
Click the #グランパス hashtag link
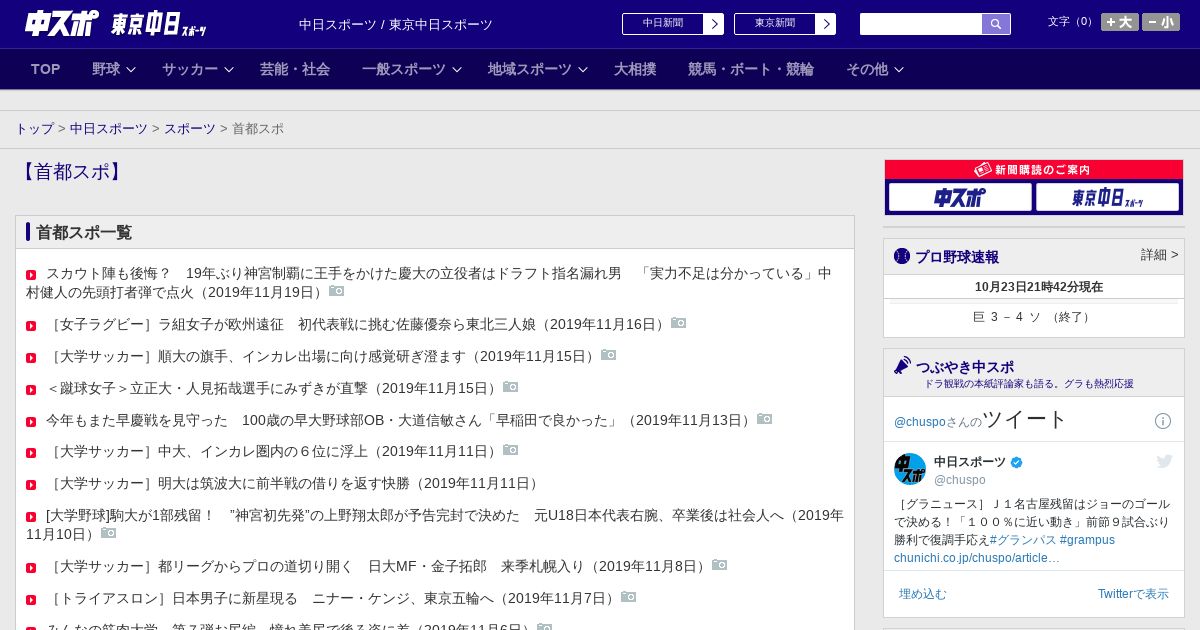coord(1022,540)
